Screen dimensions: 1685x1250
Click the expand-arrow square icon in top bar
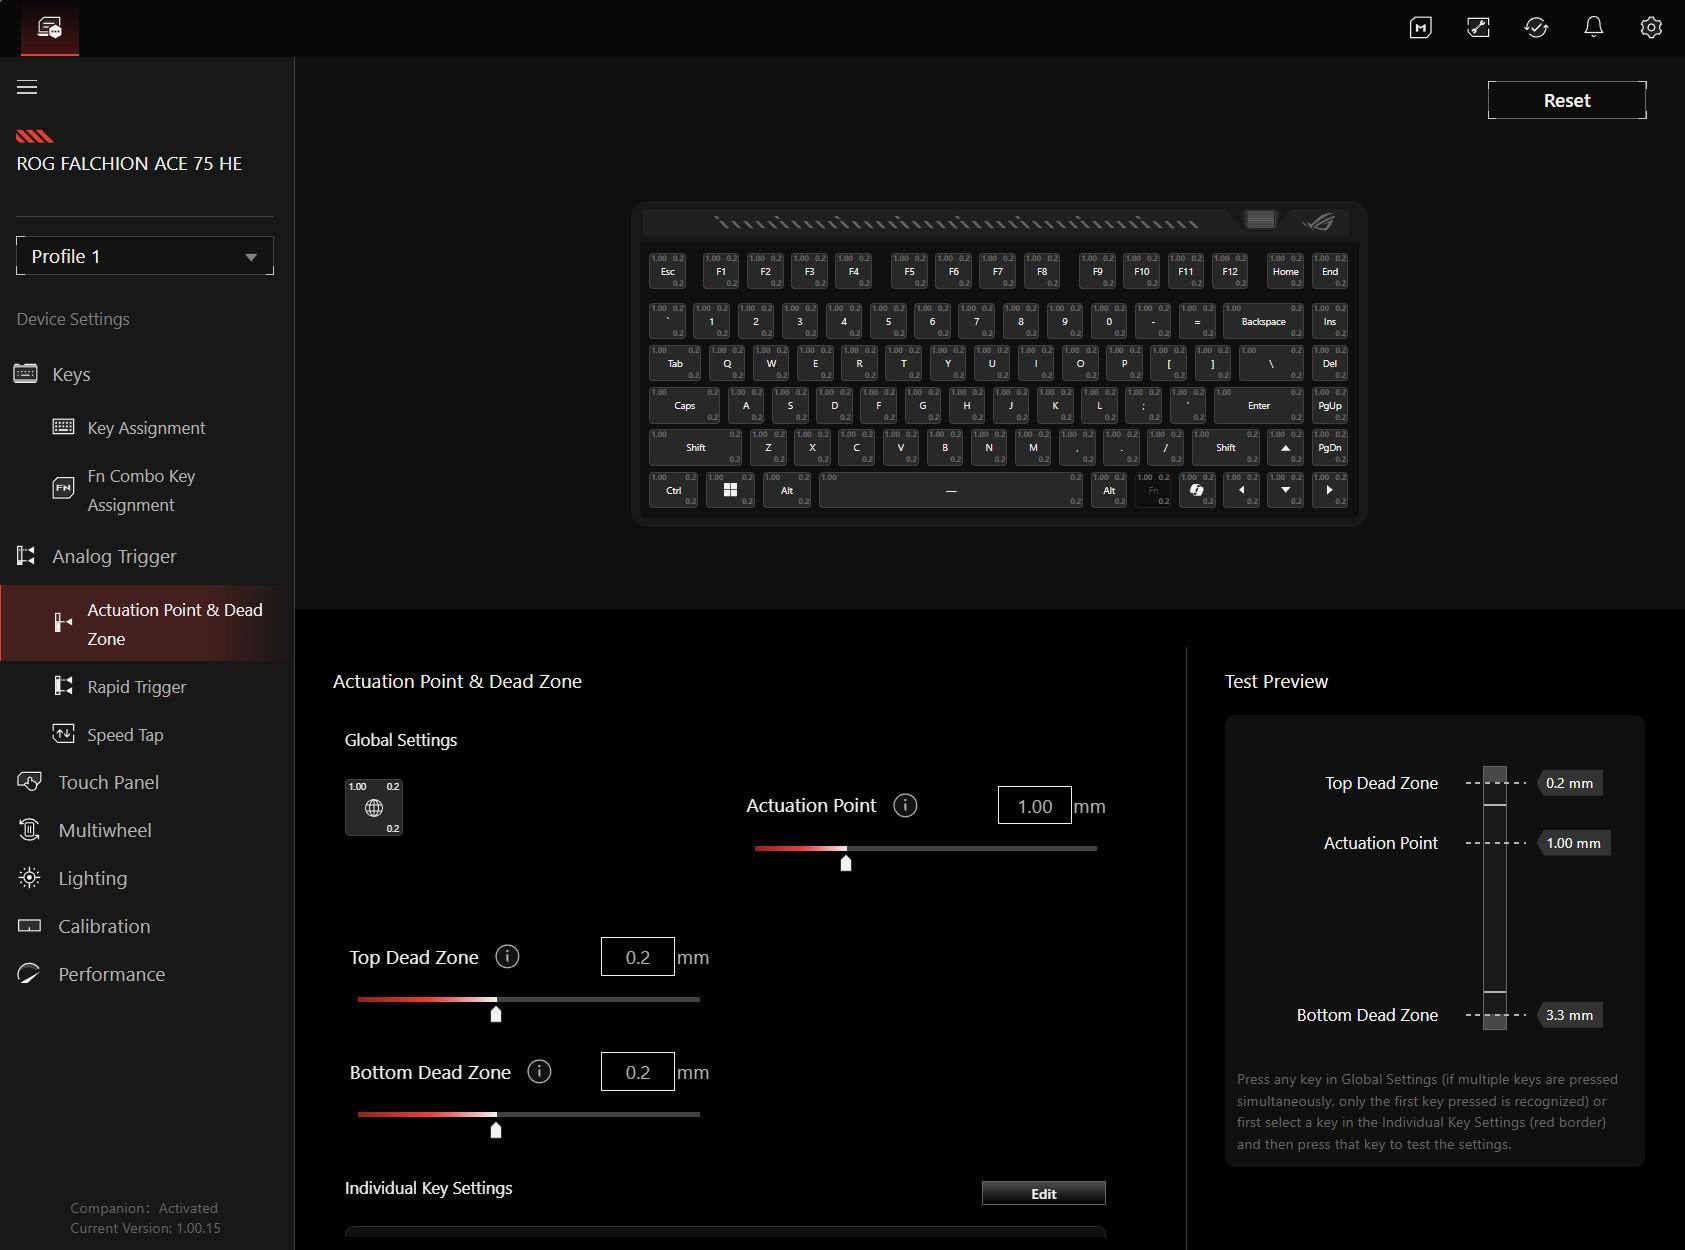(x=1478, y=28)
